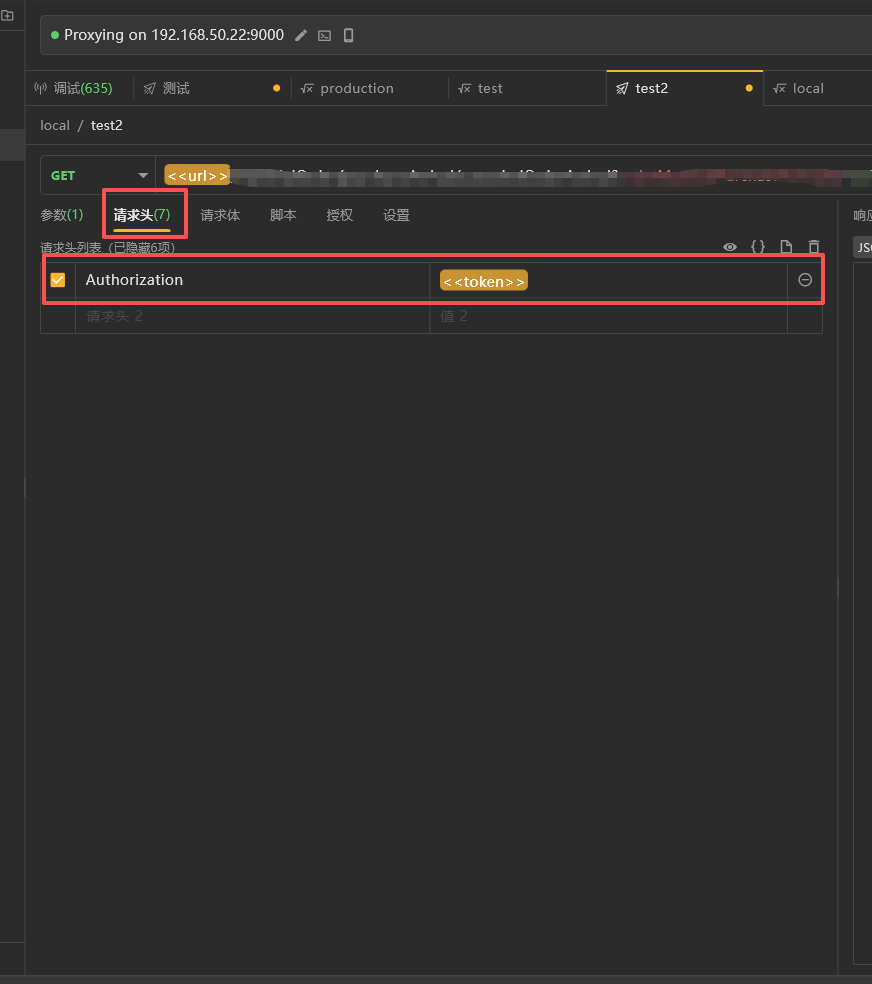Click the document icon in headers toolbar

pos(786,247)
